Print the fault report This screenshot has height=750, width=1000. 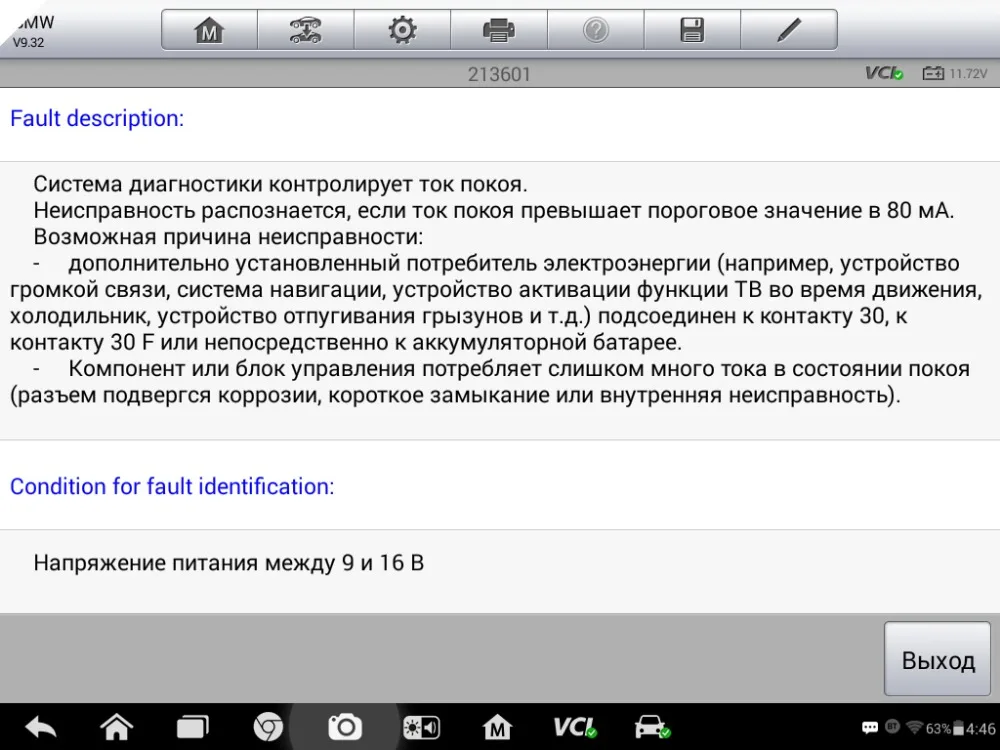click(x=499, y=30)
